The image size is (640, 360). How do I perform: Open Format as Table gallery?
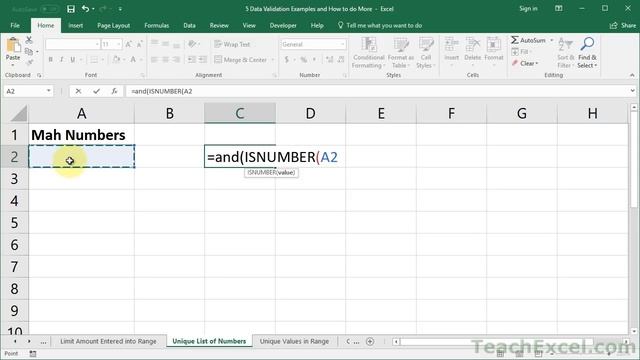[401, 53]
